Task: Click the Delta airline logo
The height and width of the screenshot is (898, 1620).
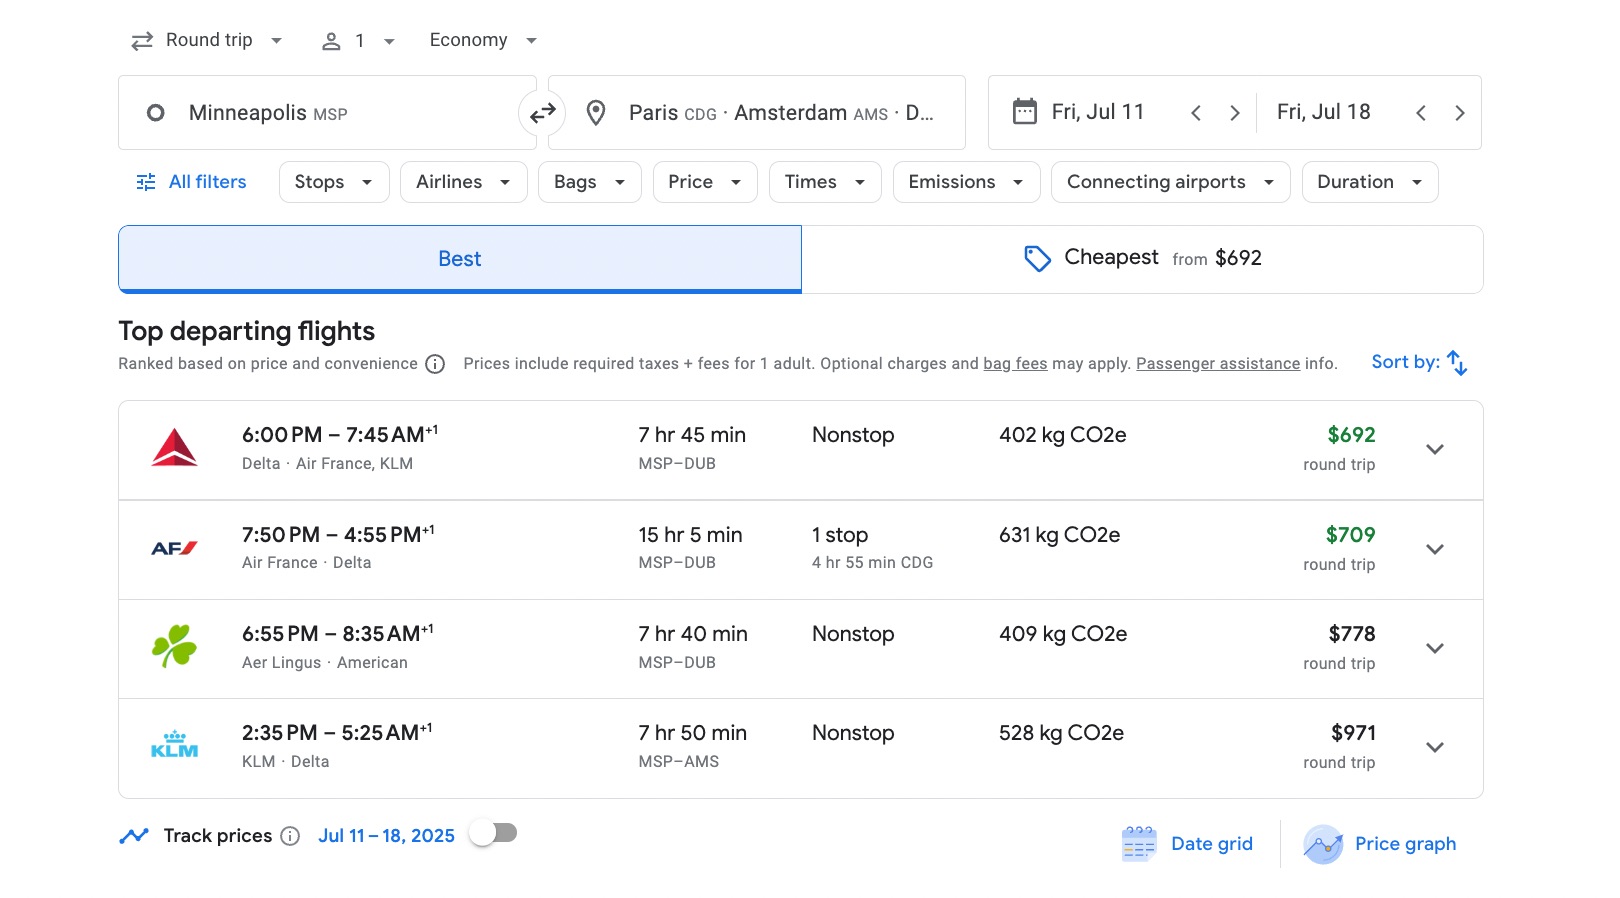Action: click(174, 448)
